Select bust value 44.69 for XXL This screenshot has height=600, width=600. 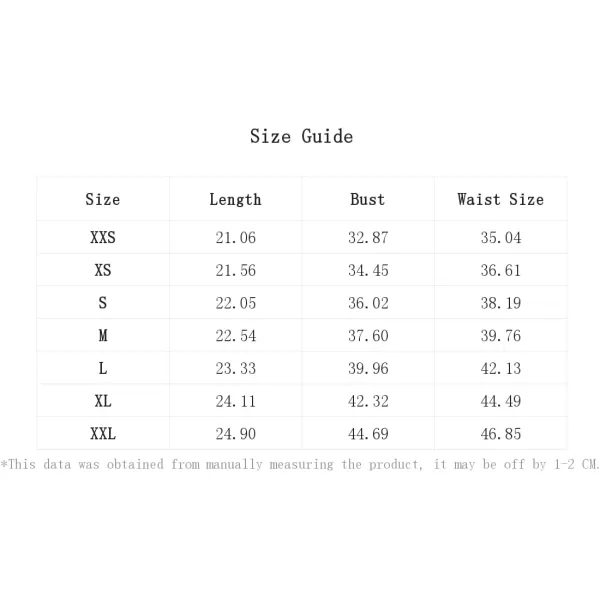[368, 434]
